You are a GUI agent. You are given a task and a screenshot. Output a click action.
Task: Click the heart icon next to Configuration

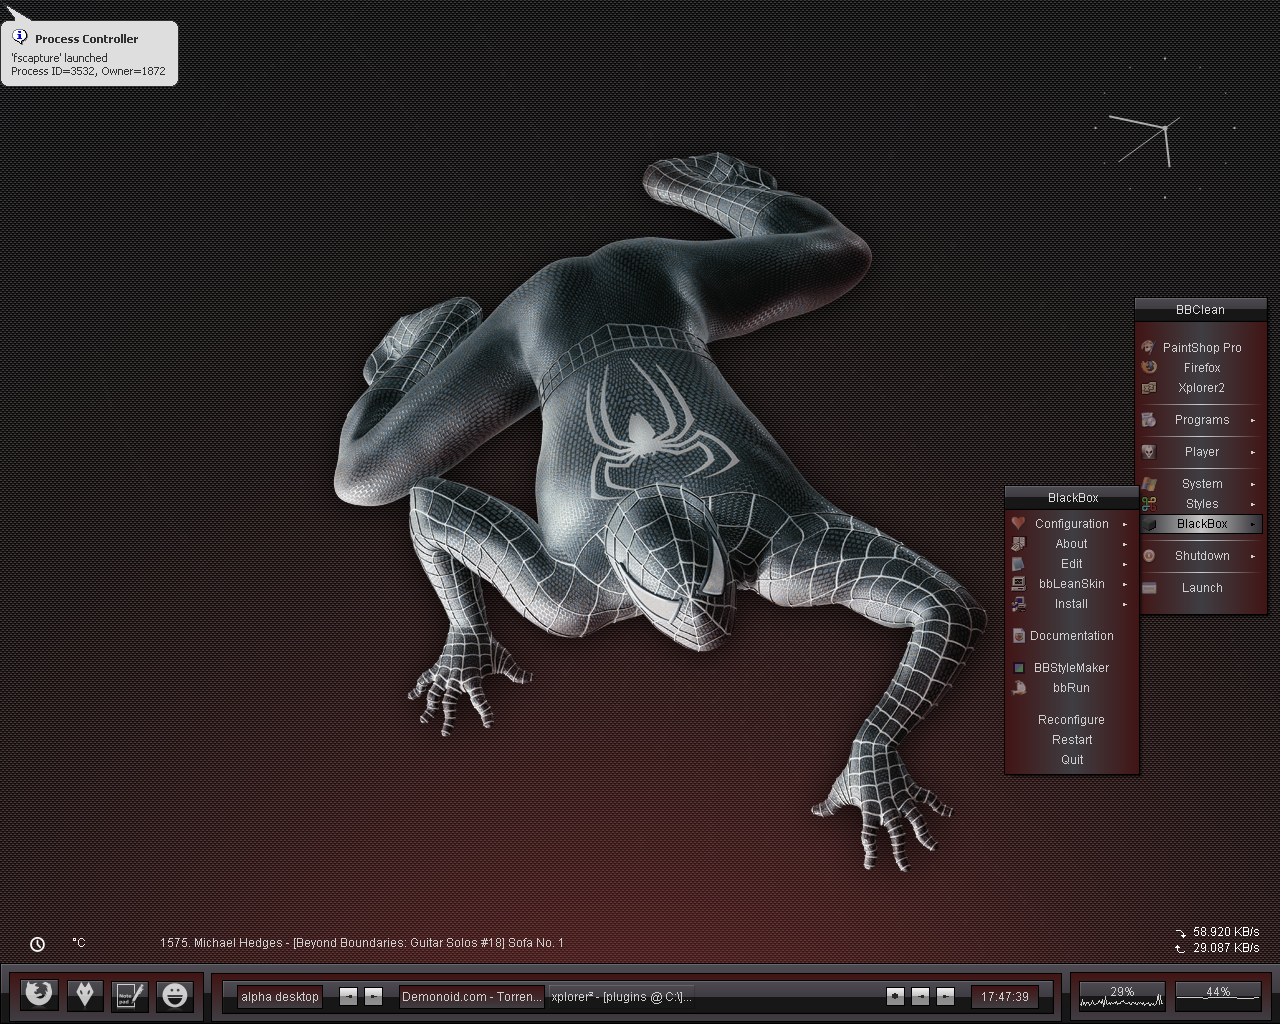pos(1018,523)
